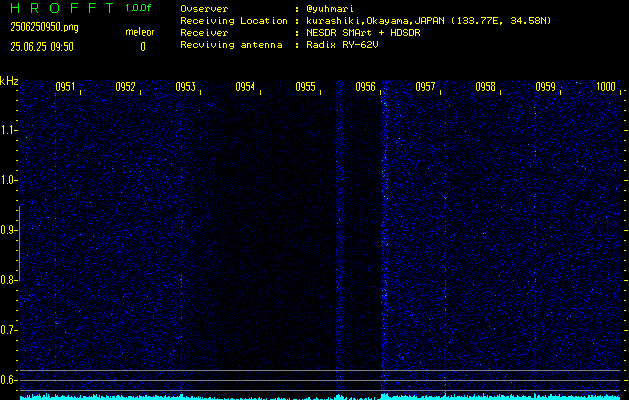
Task: Click the Receiver label
Action: 204,33
